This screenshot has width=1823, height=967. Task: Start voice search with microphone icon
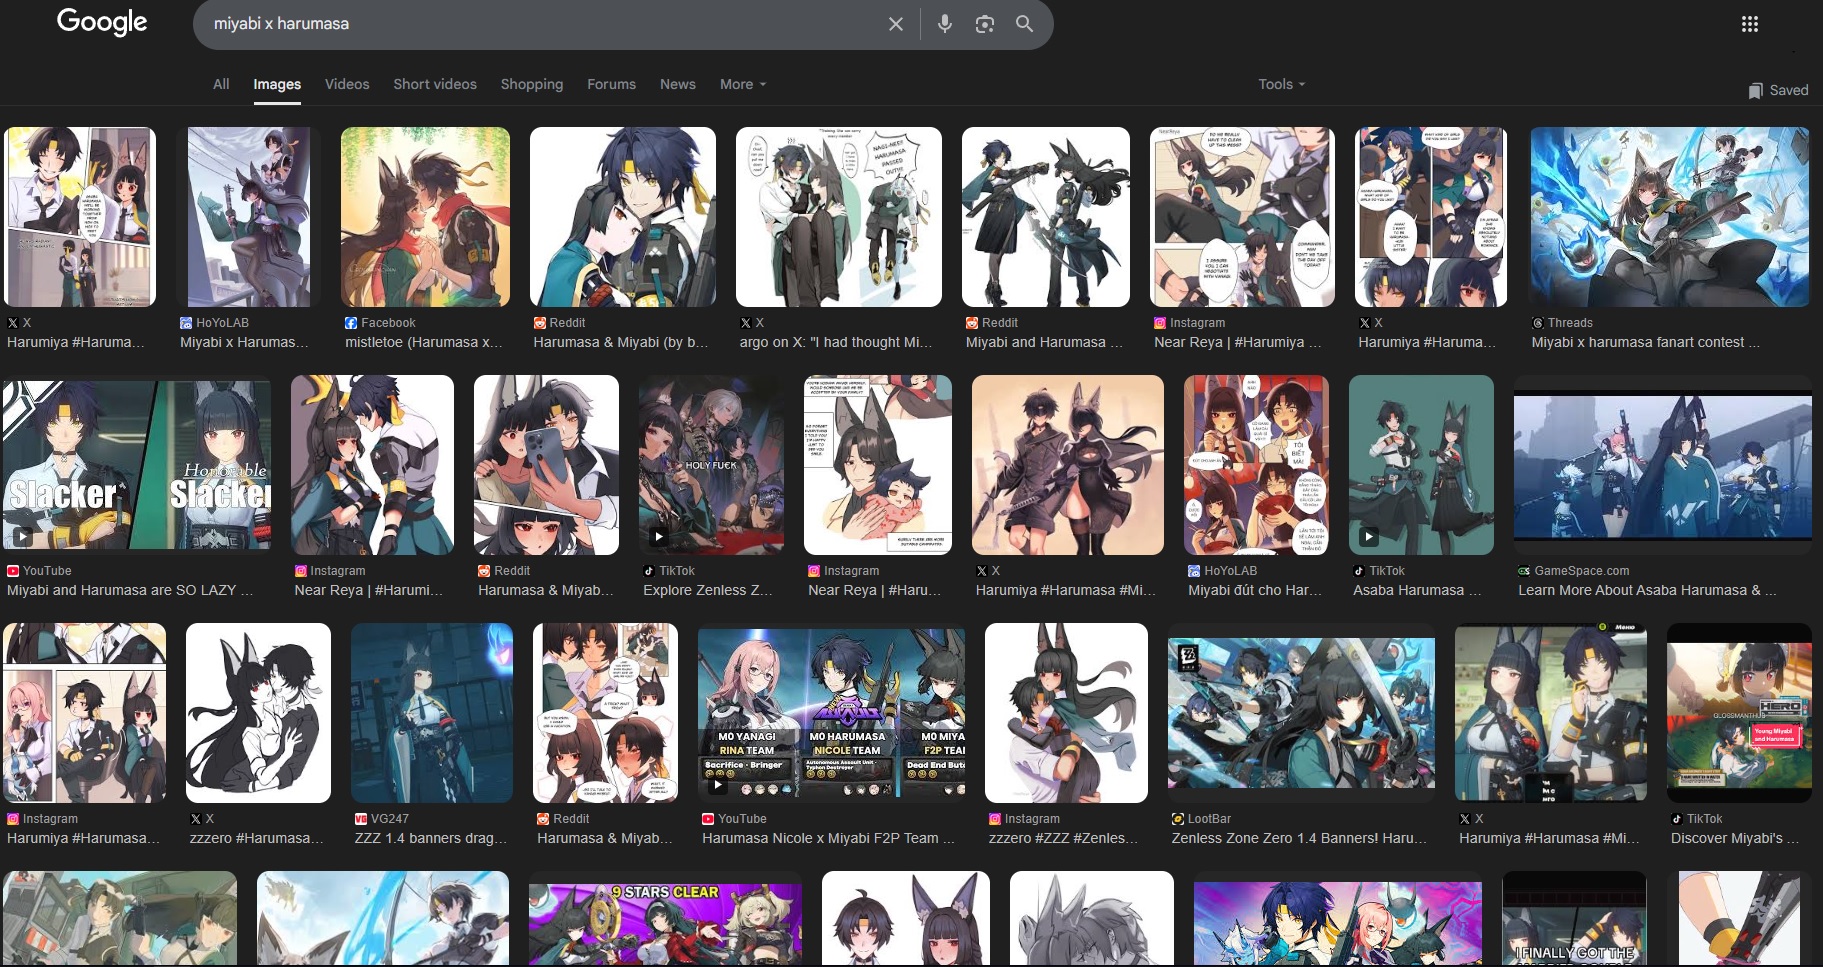click(945, 24)
